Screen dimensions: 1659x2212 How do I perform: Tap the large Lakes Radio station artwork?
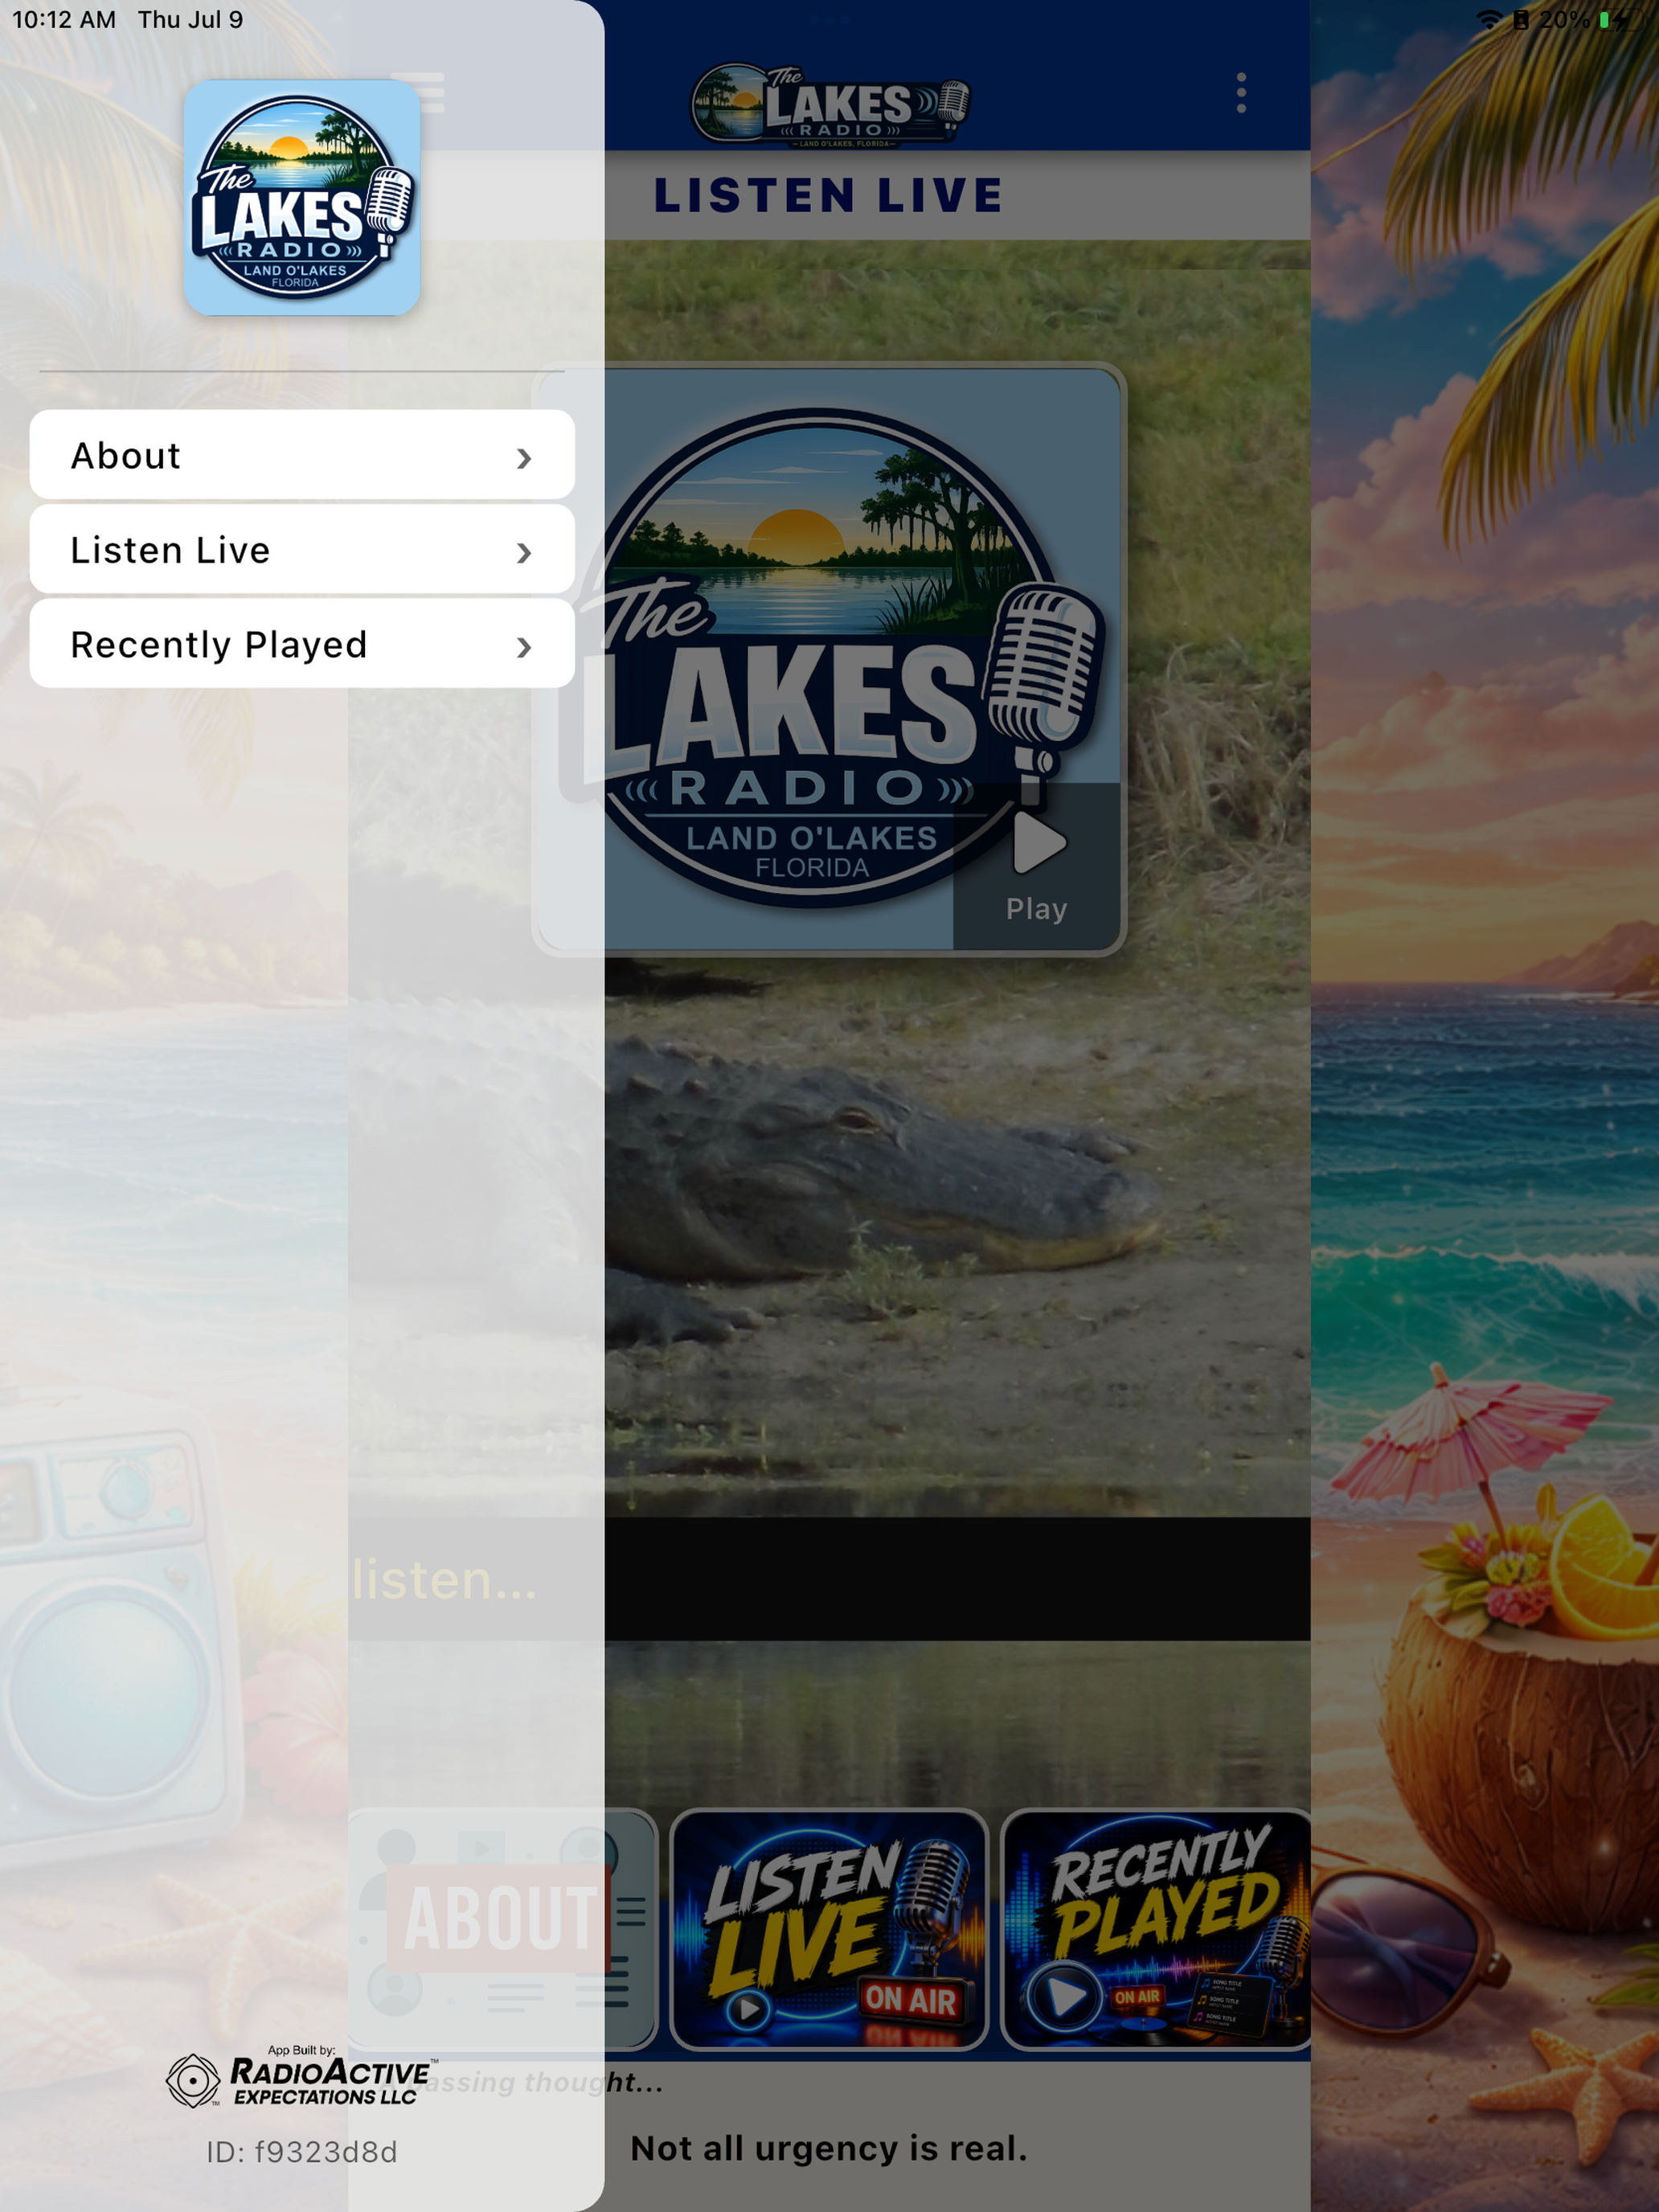coord(830,659)
